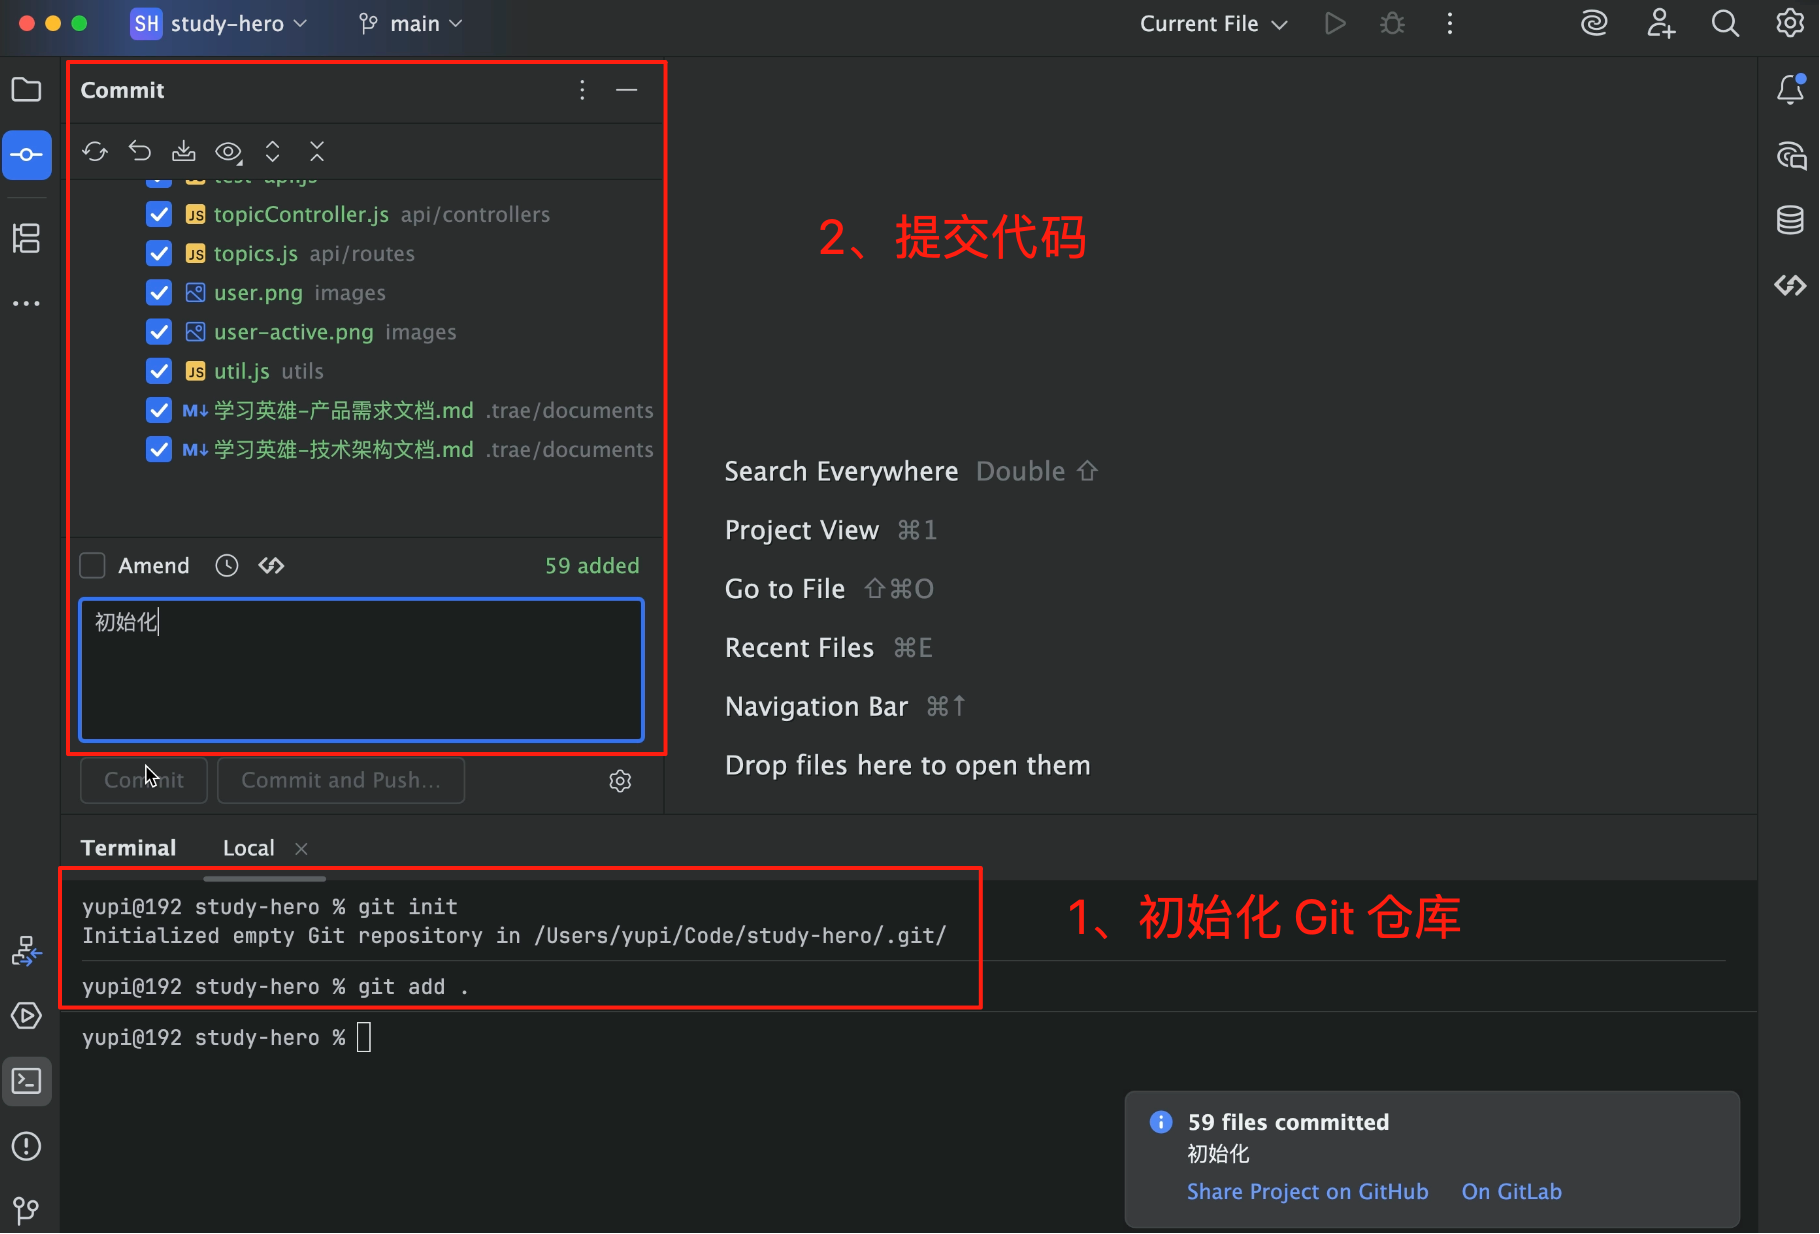Image resolution: width=1820 pixels, height=1234 pixels.
Task: Select the Local terminal tab
Action: click(248, 848)
